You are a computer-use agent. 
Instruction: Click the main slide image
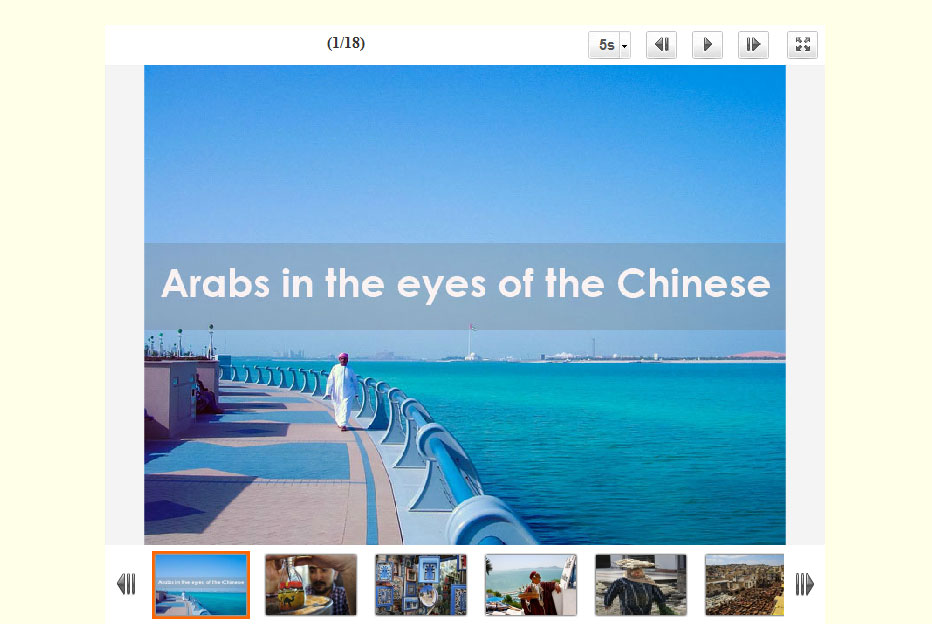(465, 305)
